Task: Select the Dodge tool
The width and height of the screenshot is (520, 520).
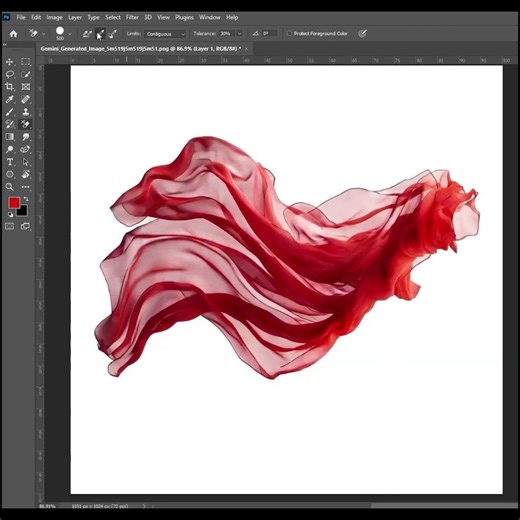Action: click(x=9, y=149)
